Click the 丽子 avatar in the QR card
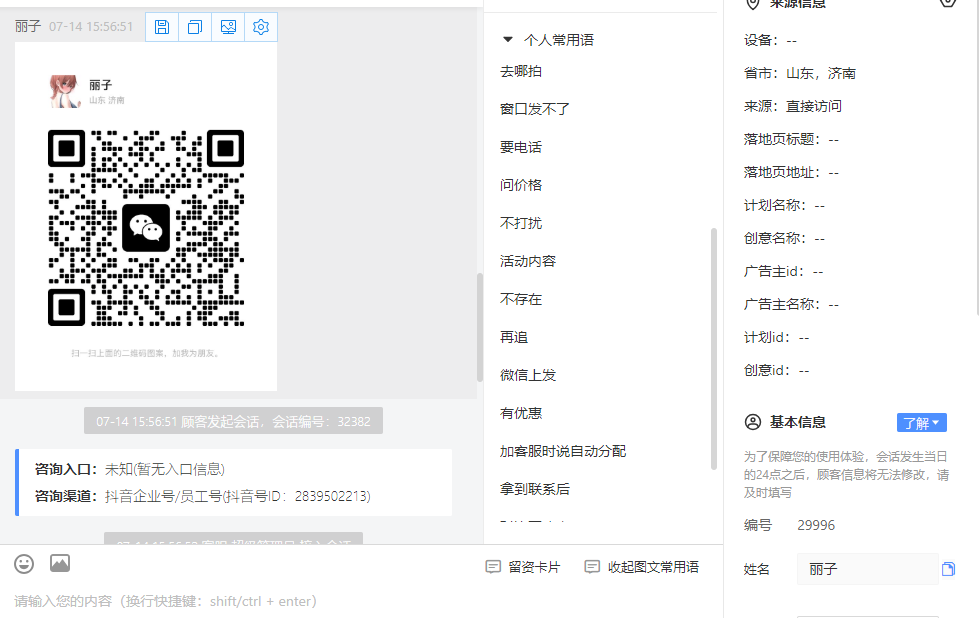The image size is (979, 618). (x=65, y=91)
